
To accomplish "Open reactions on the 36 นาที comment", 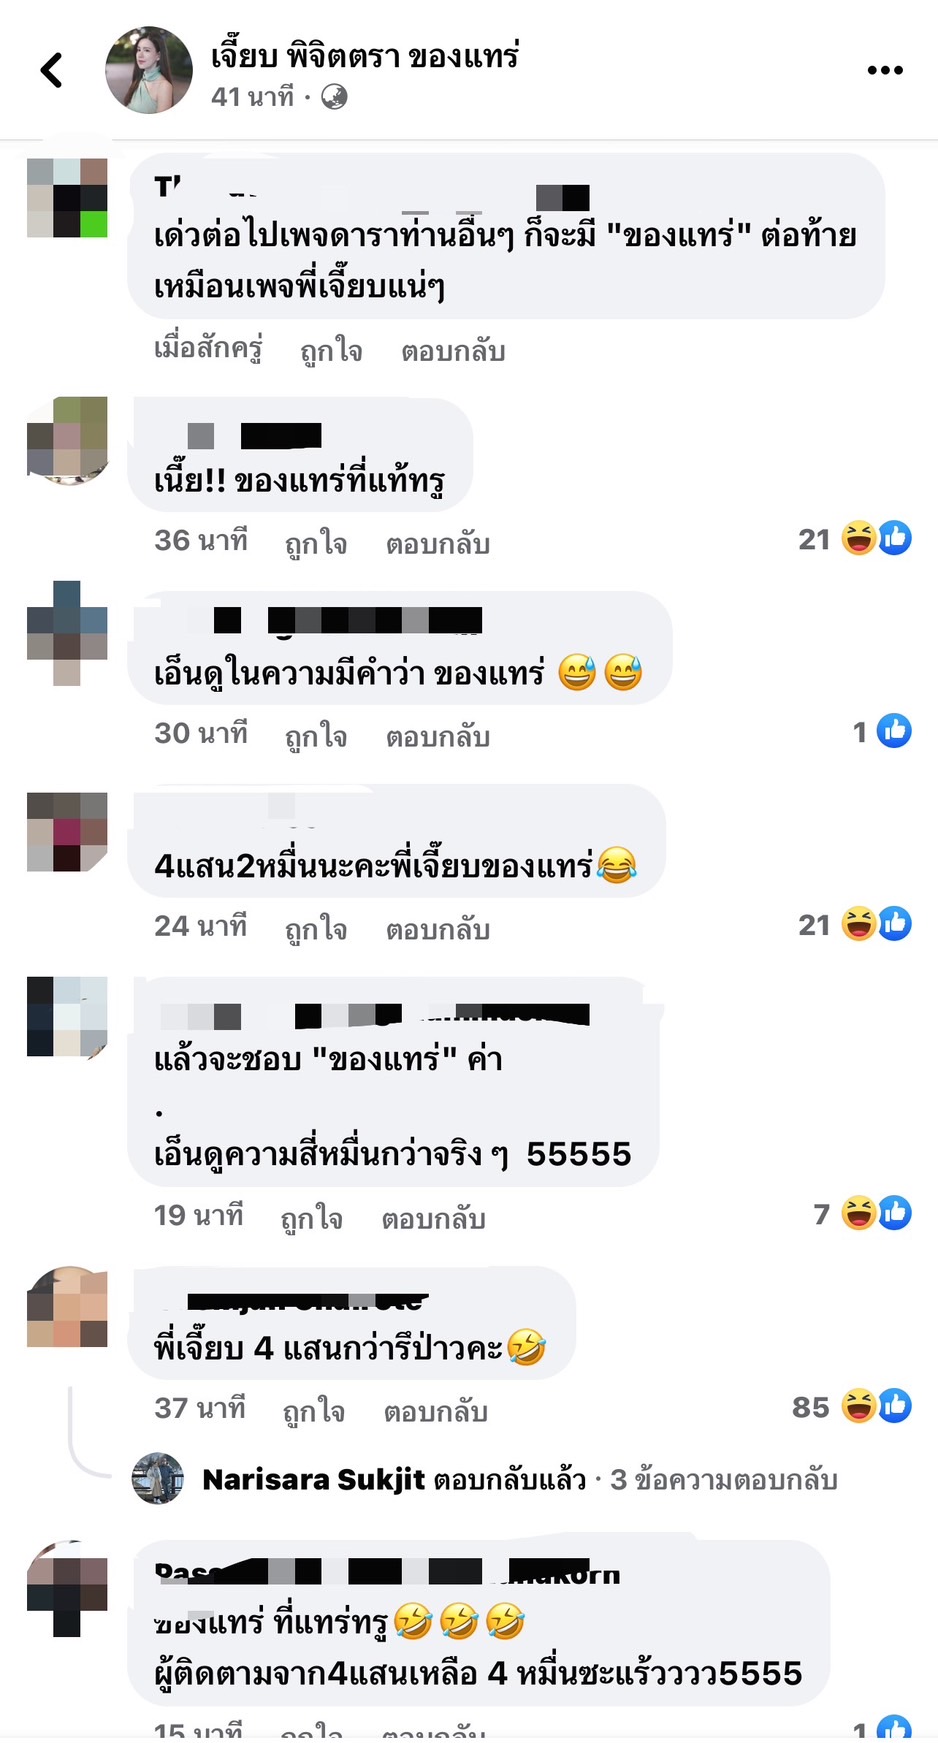I will click(x=855, y=539).
